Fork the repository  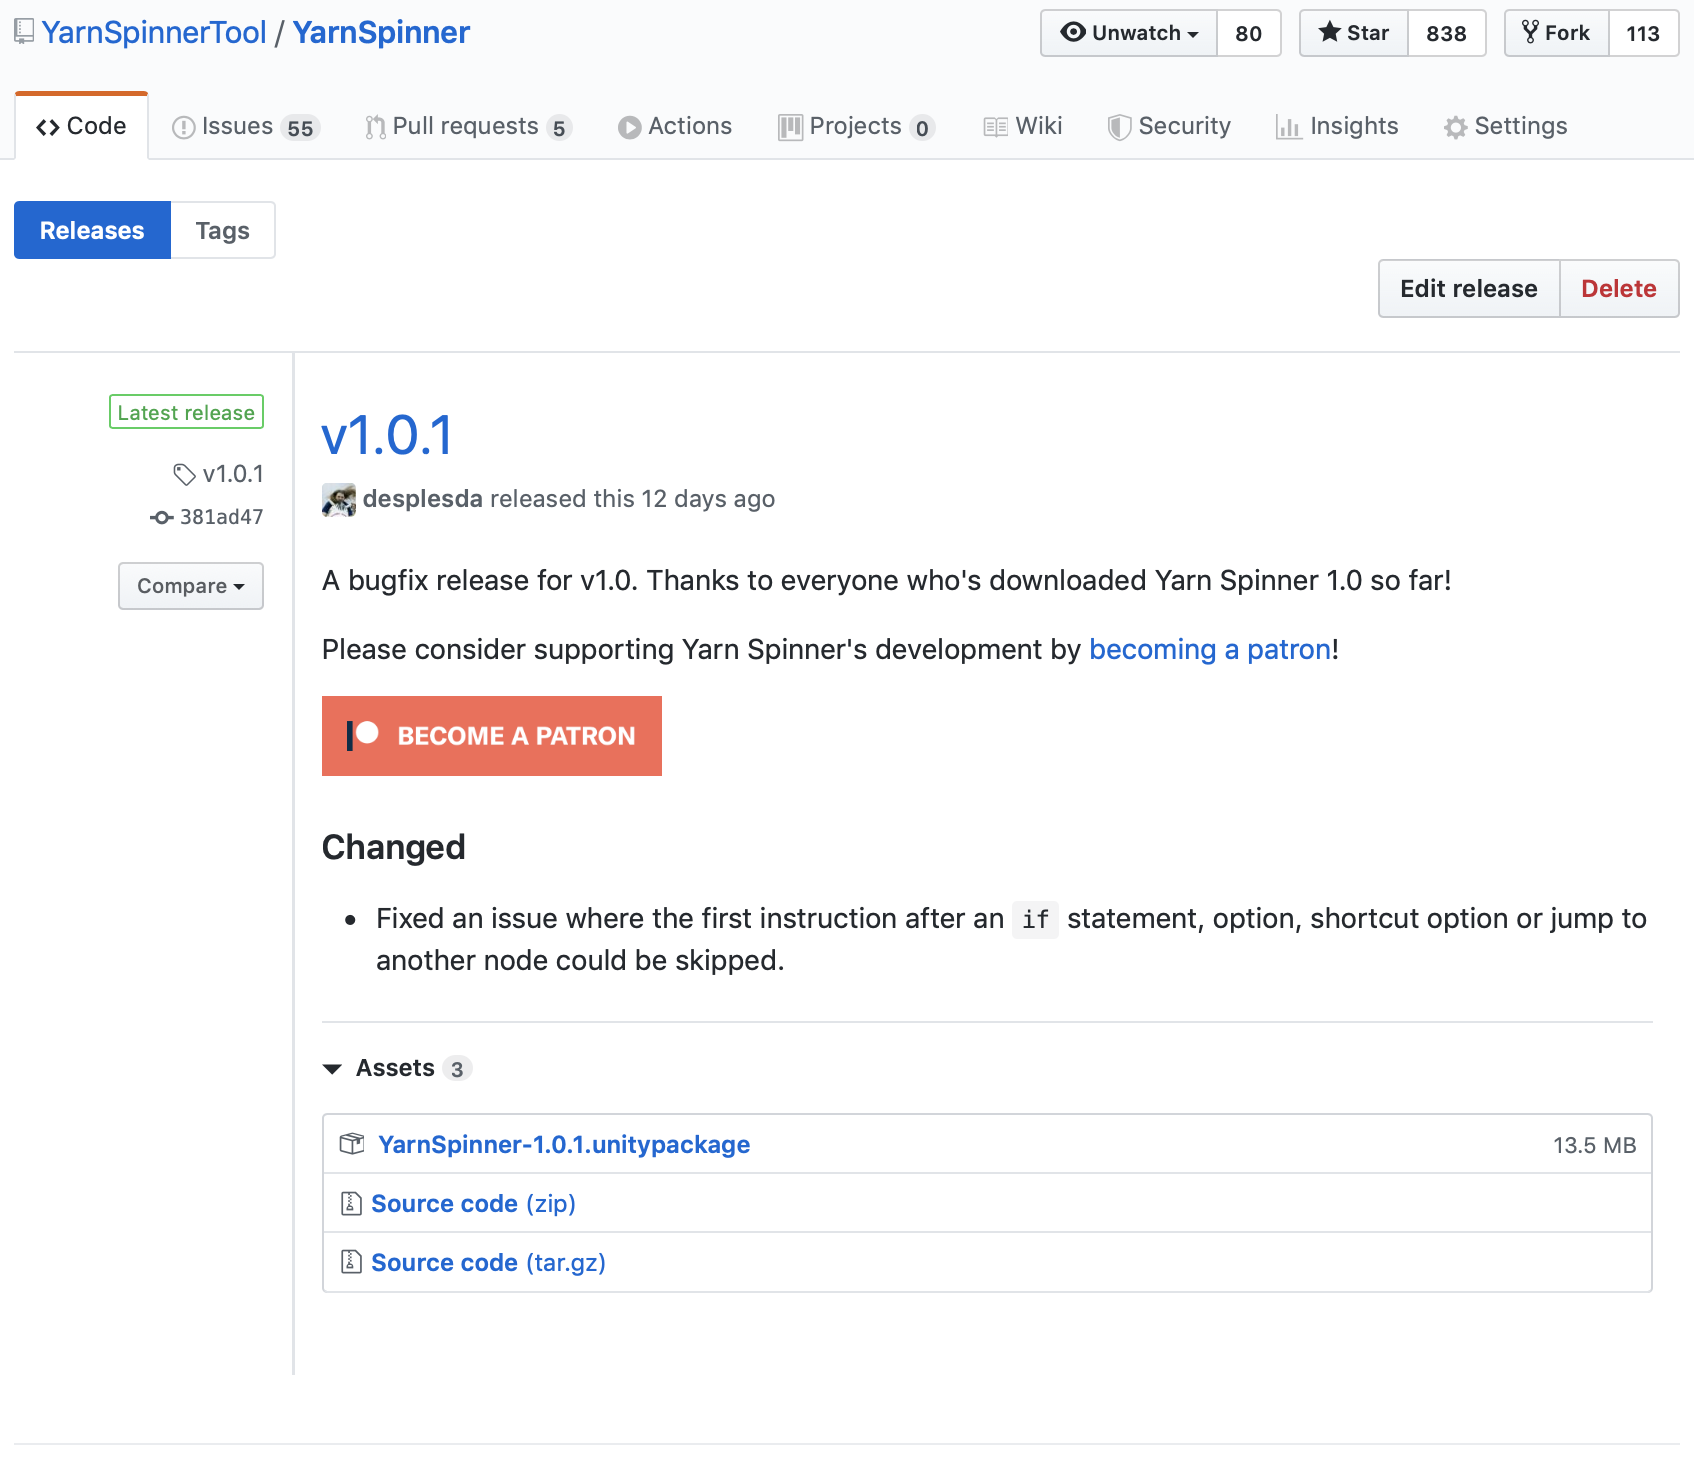coord(1557,33)
